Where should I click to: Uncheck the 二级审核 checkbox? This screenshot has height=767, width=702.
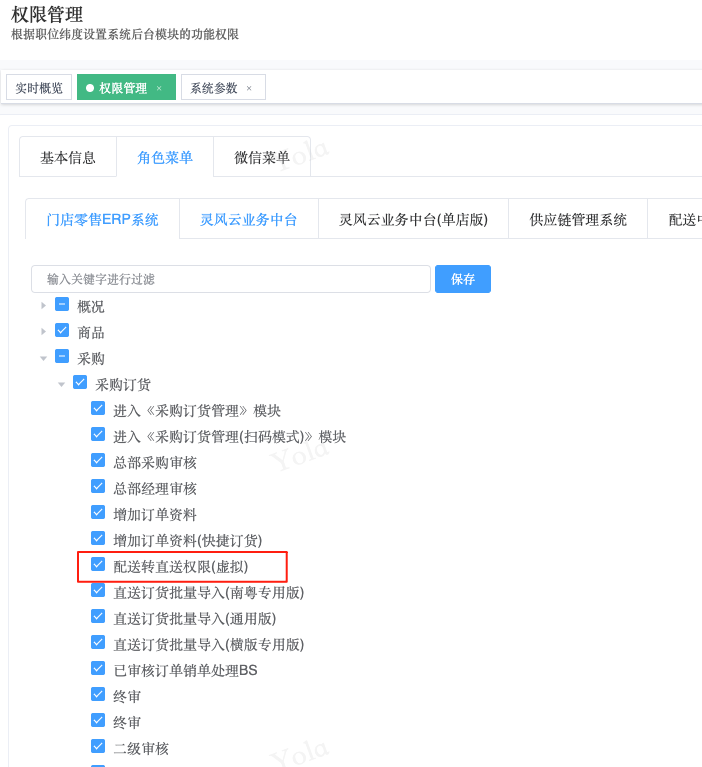click(x=98, y=746)
